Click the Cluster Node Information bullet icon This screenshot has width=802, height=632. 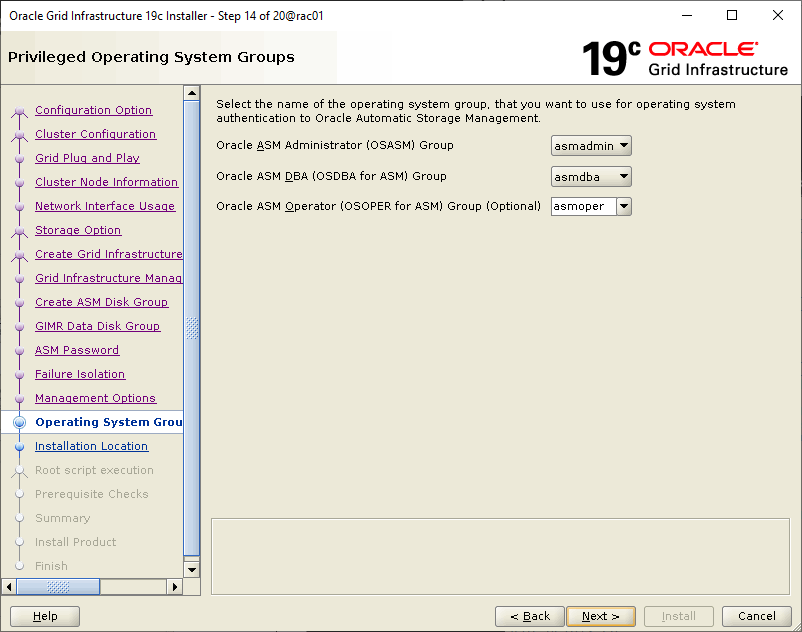pyautogui.click(x=19, y=183)
